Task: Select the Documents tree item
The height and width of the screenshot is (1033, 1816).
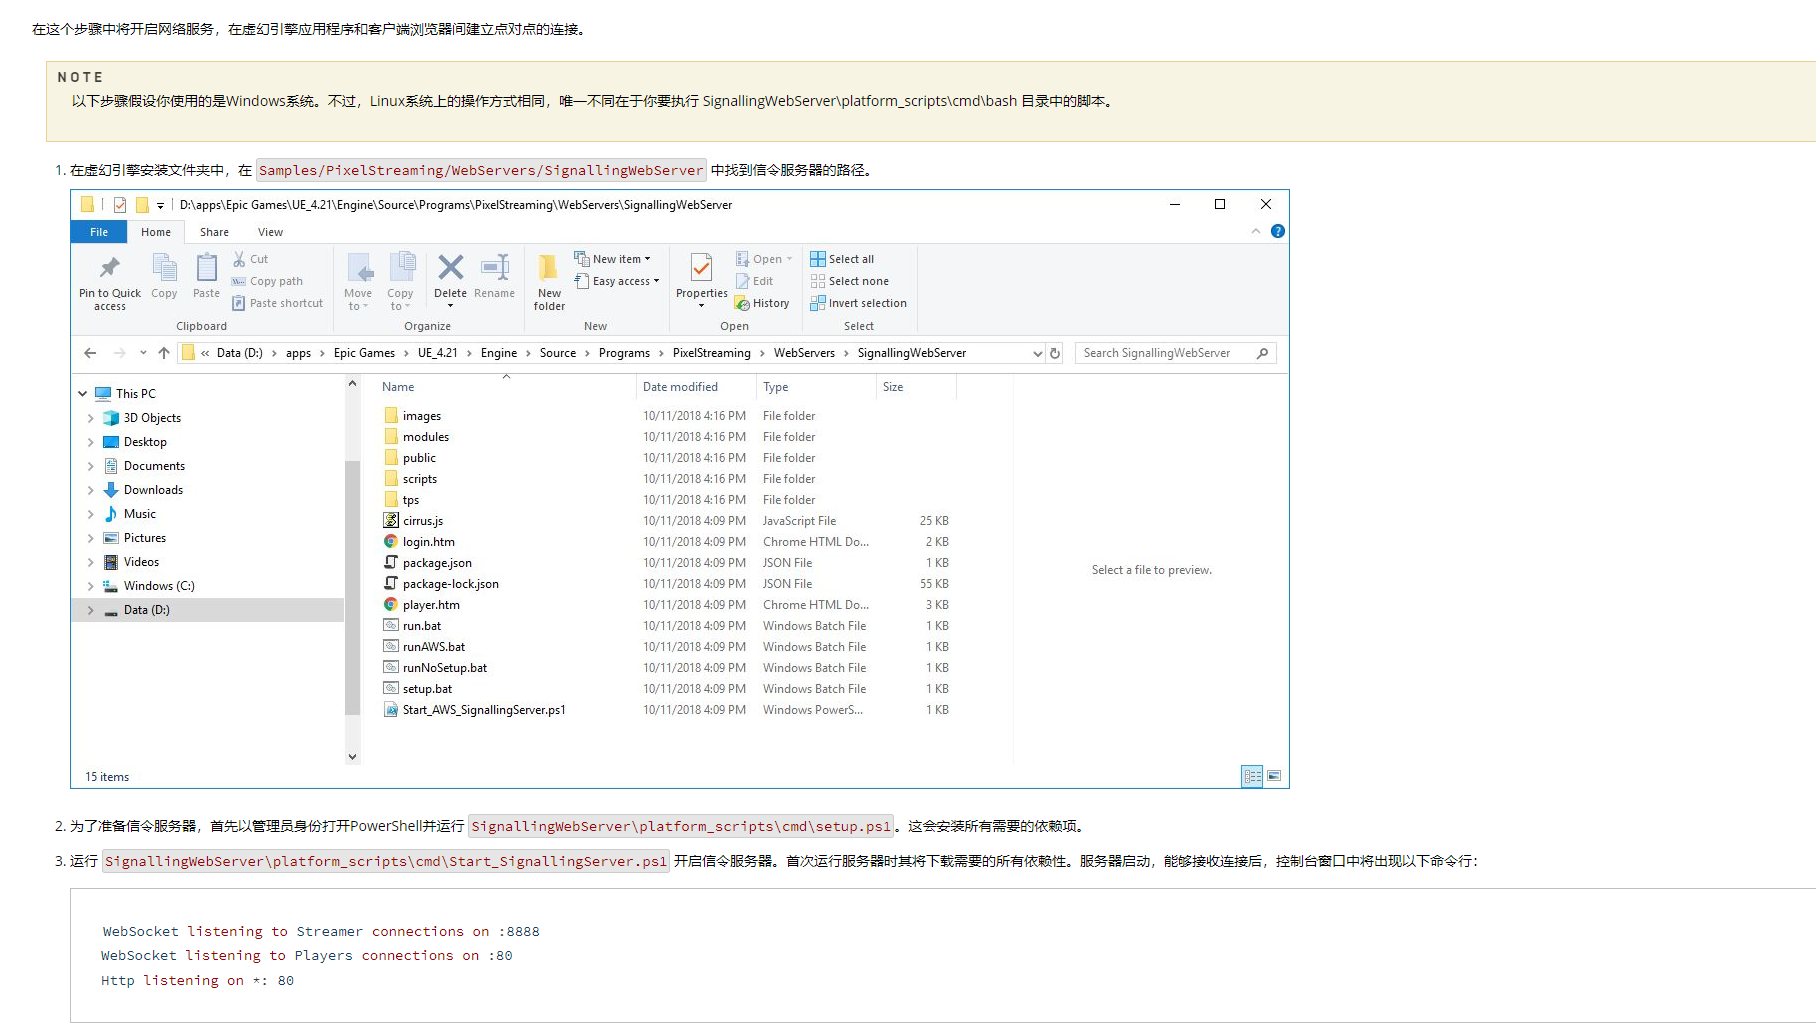Action: (154, 466)
